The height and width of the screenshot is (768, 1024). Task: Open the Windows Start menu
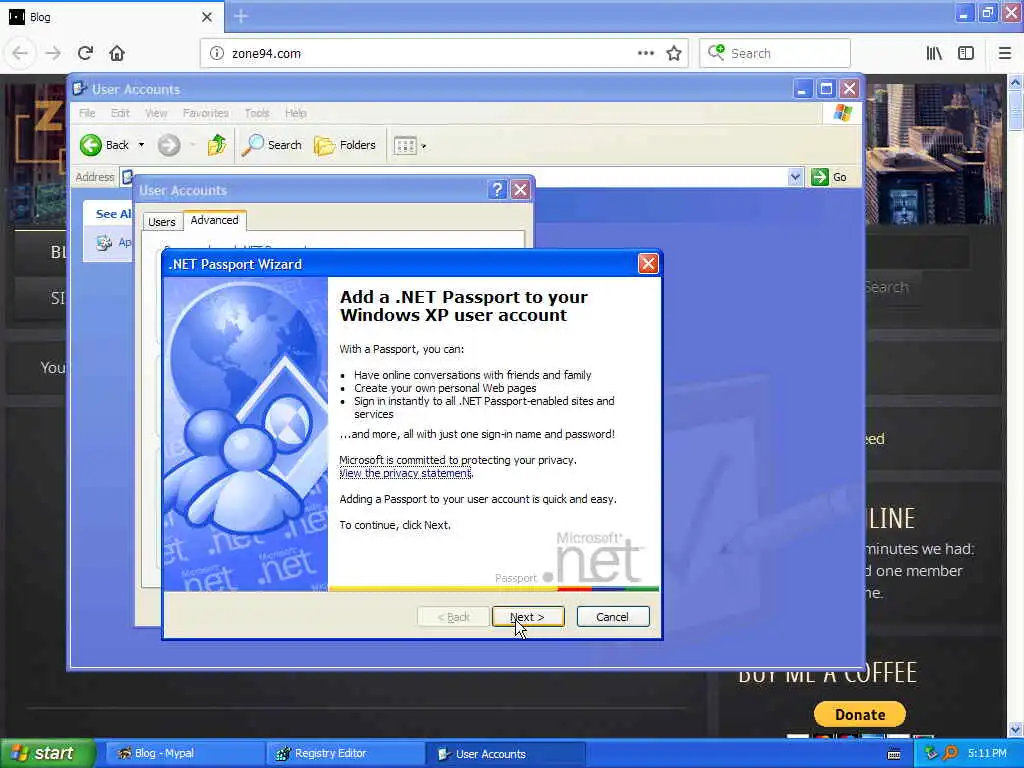(48, 754)
